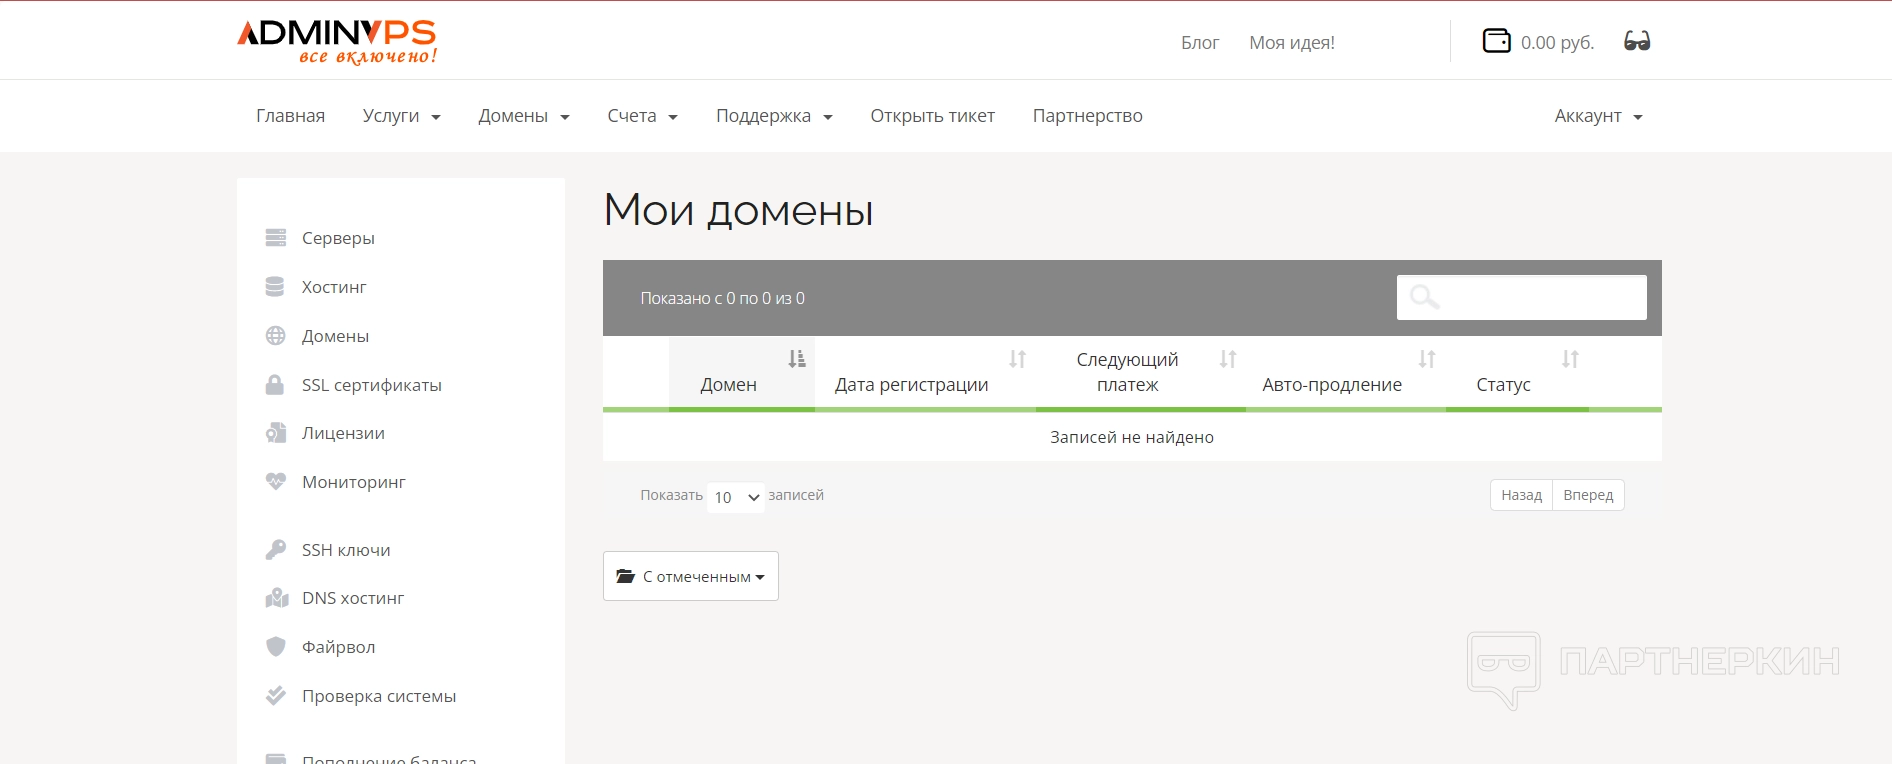The width and height of the screenshot is (1892, 764).
Task: Open the Серверы sidebar section
Action: tap(338, 238)
